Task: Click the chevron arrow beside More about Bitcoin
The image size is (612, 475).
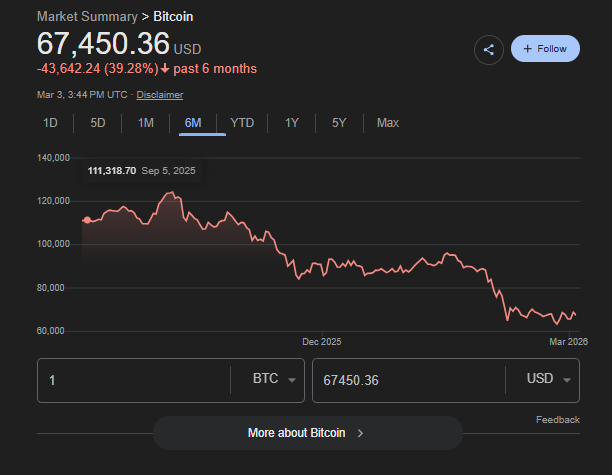Action: (360, 433)
